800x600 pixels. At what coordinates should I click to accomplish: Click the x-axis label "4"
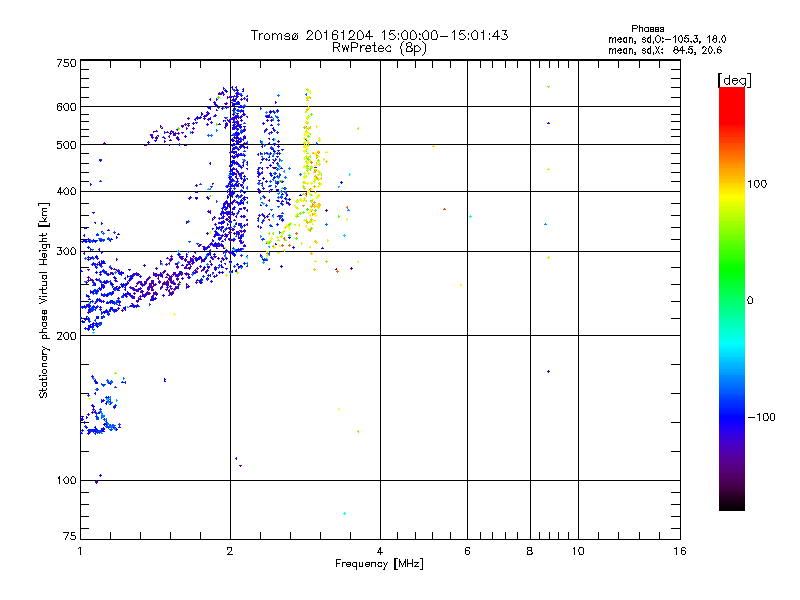click(380, 551)
